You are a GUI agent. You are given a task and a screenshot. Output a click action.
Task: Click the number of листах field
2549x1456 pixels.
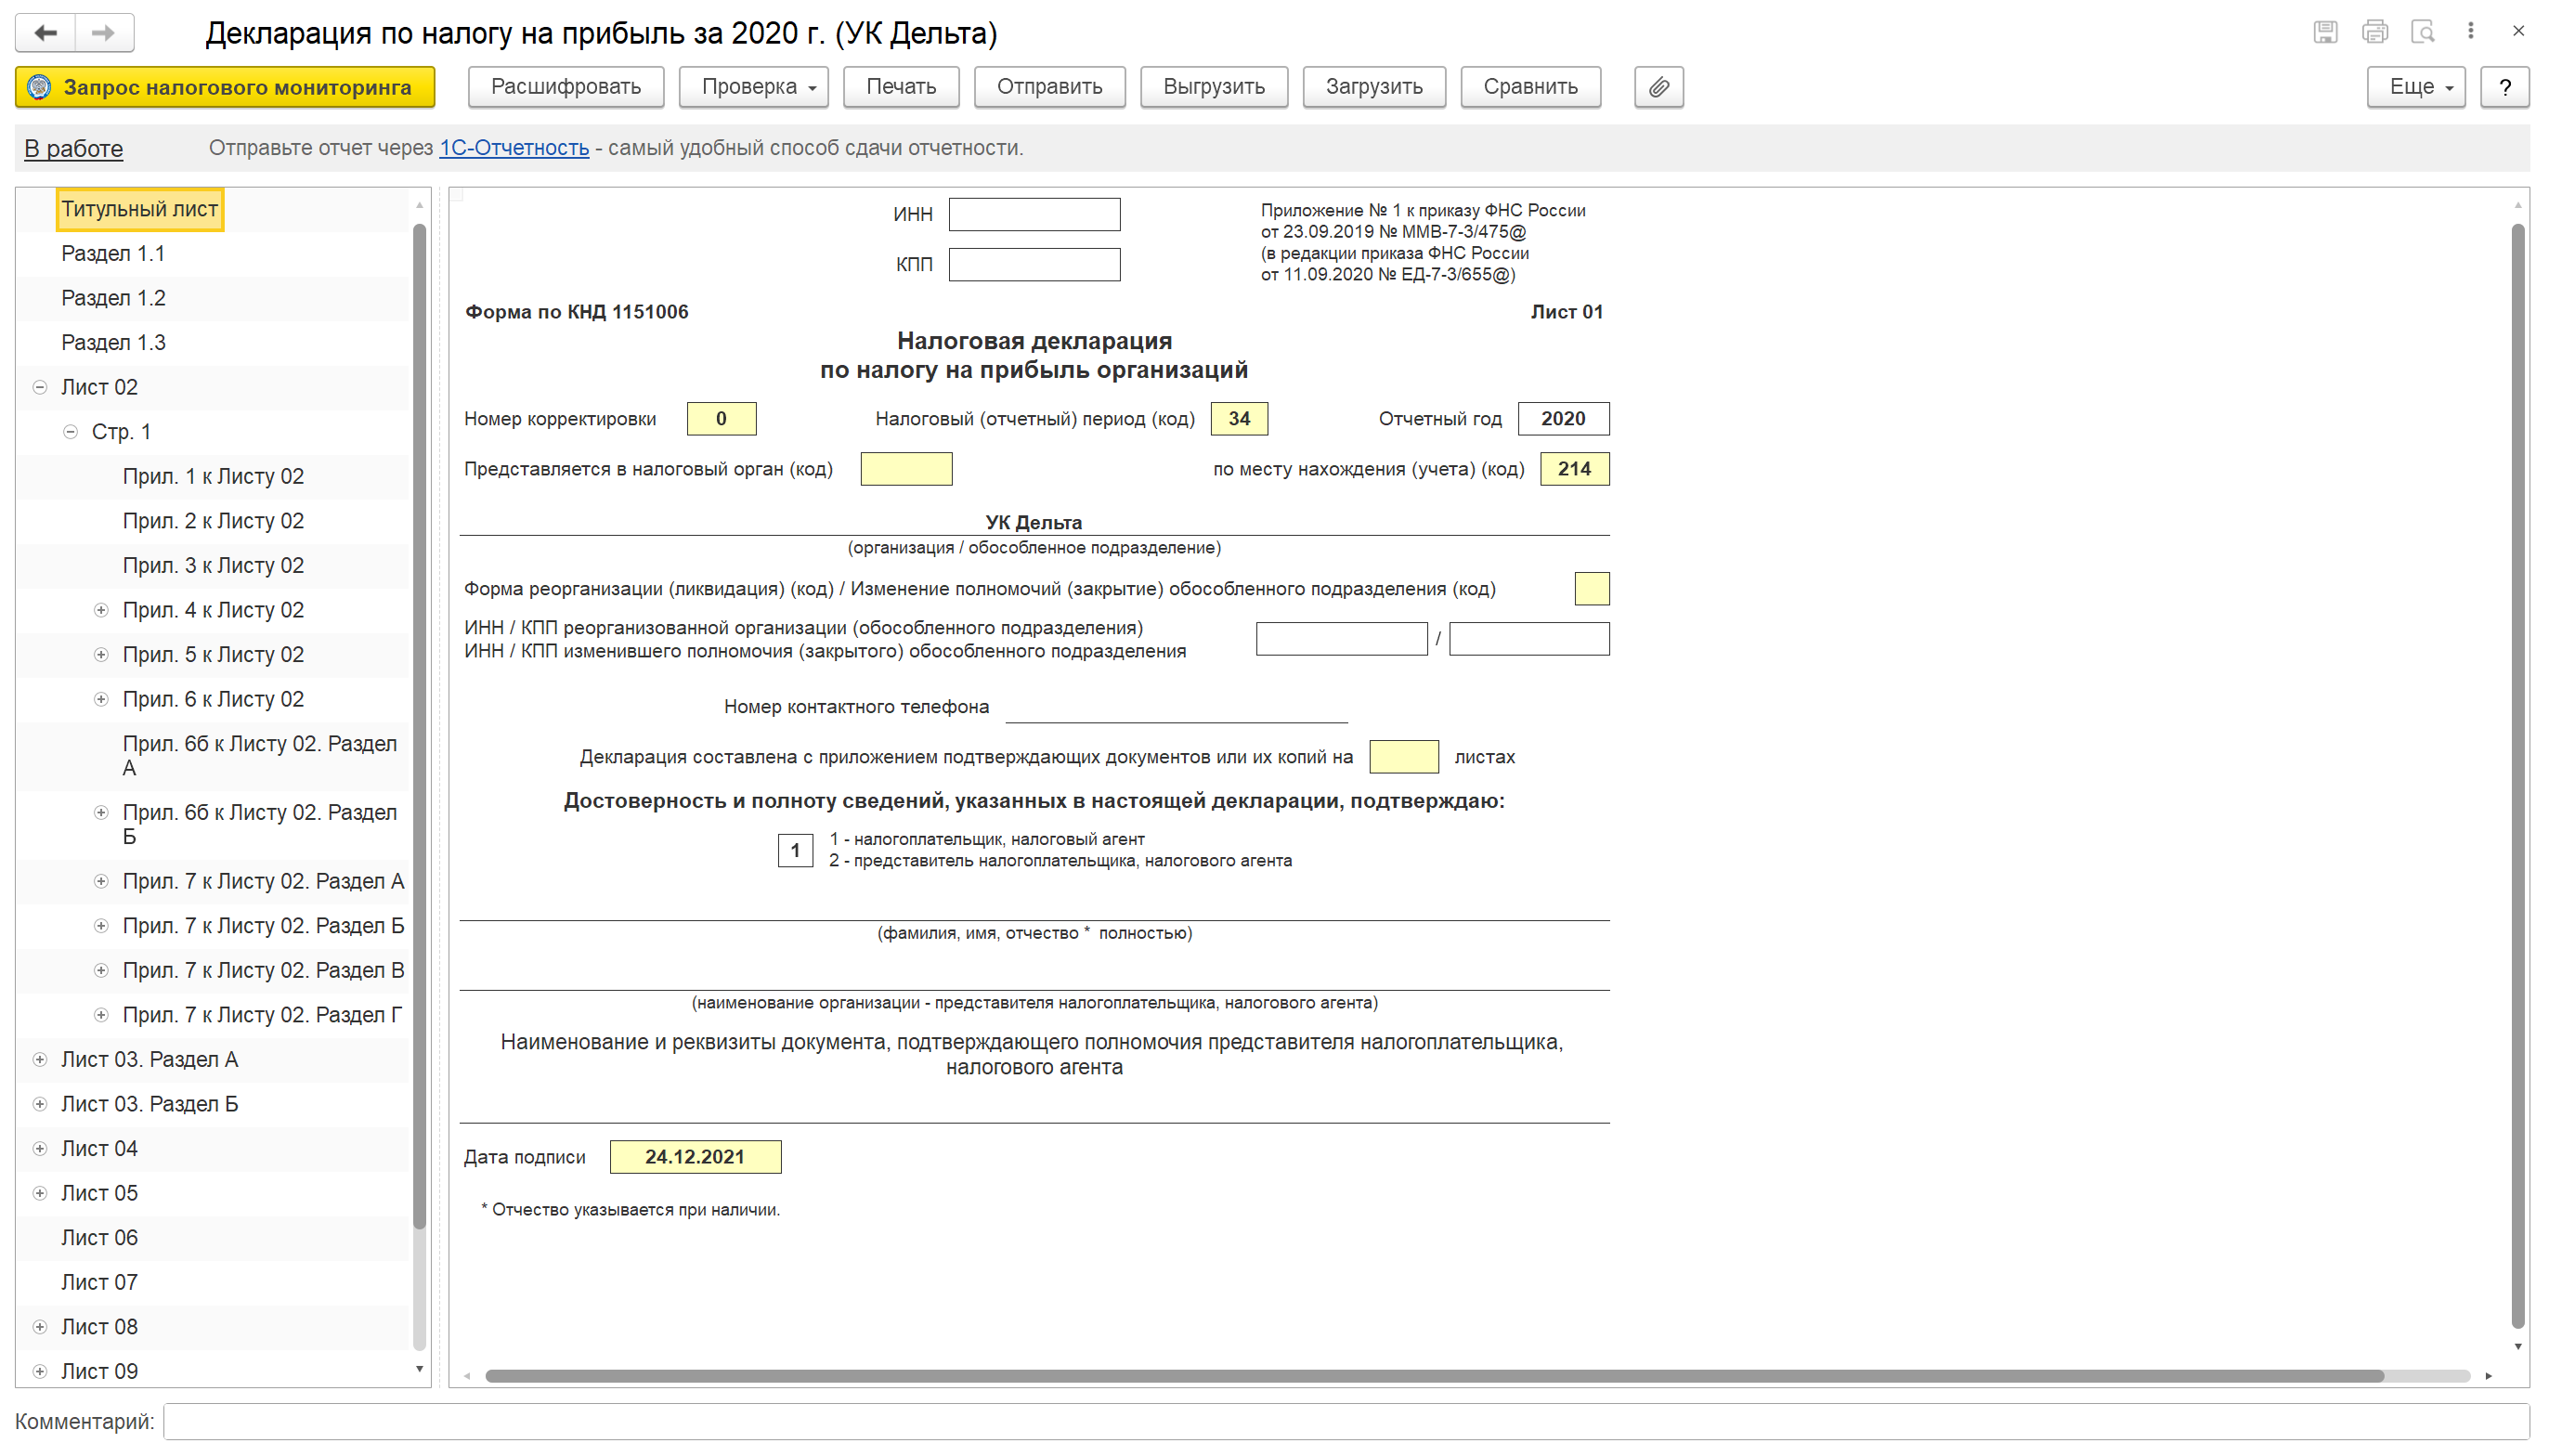[x=1403, y=757]
